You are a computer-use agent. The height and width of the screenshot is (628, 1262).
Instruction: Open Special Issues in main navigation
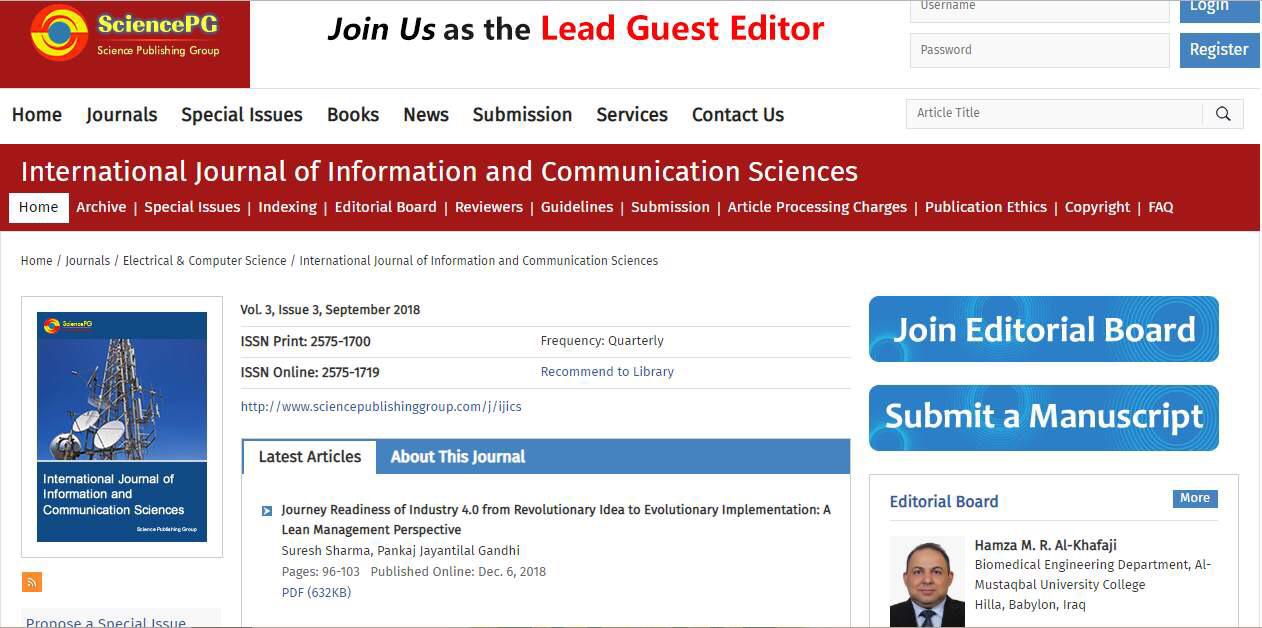point(241,115)
